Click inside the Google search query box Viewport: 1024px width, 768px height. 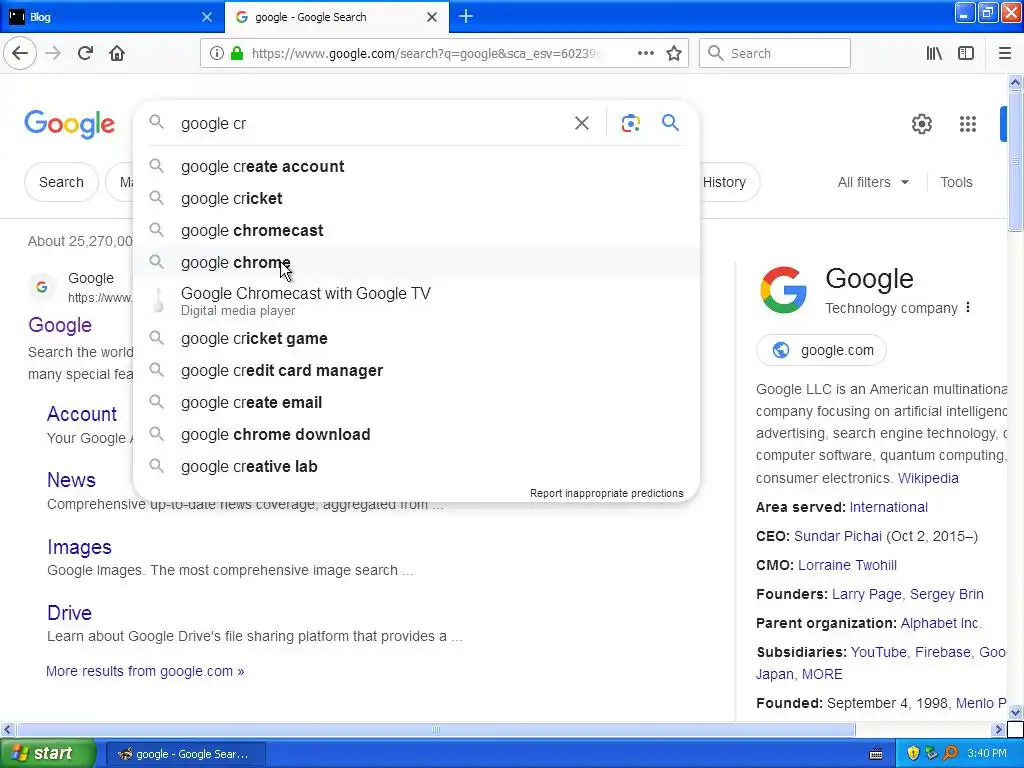[372, 123]
